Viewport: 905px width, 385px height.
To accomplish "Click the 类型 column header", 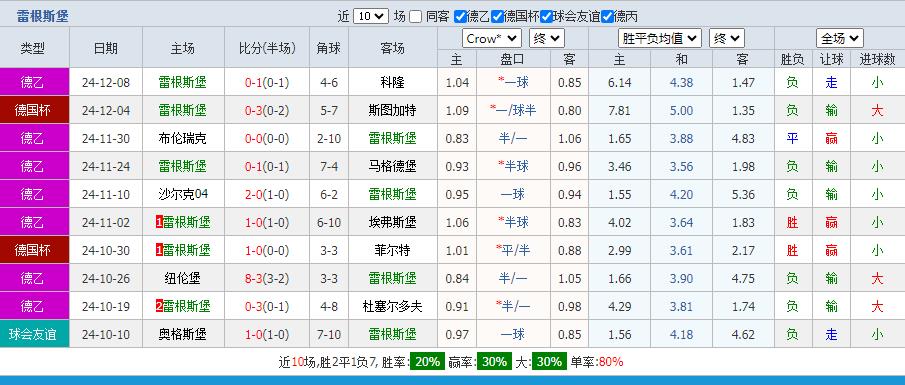I will pyautogui.click(x=32, y=48).
